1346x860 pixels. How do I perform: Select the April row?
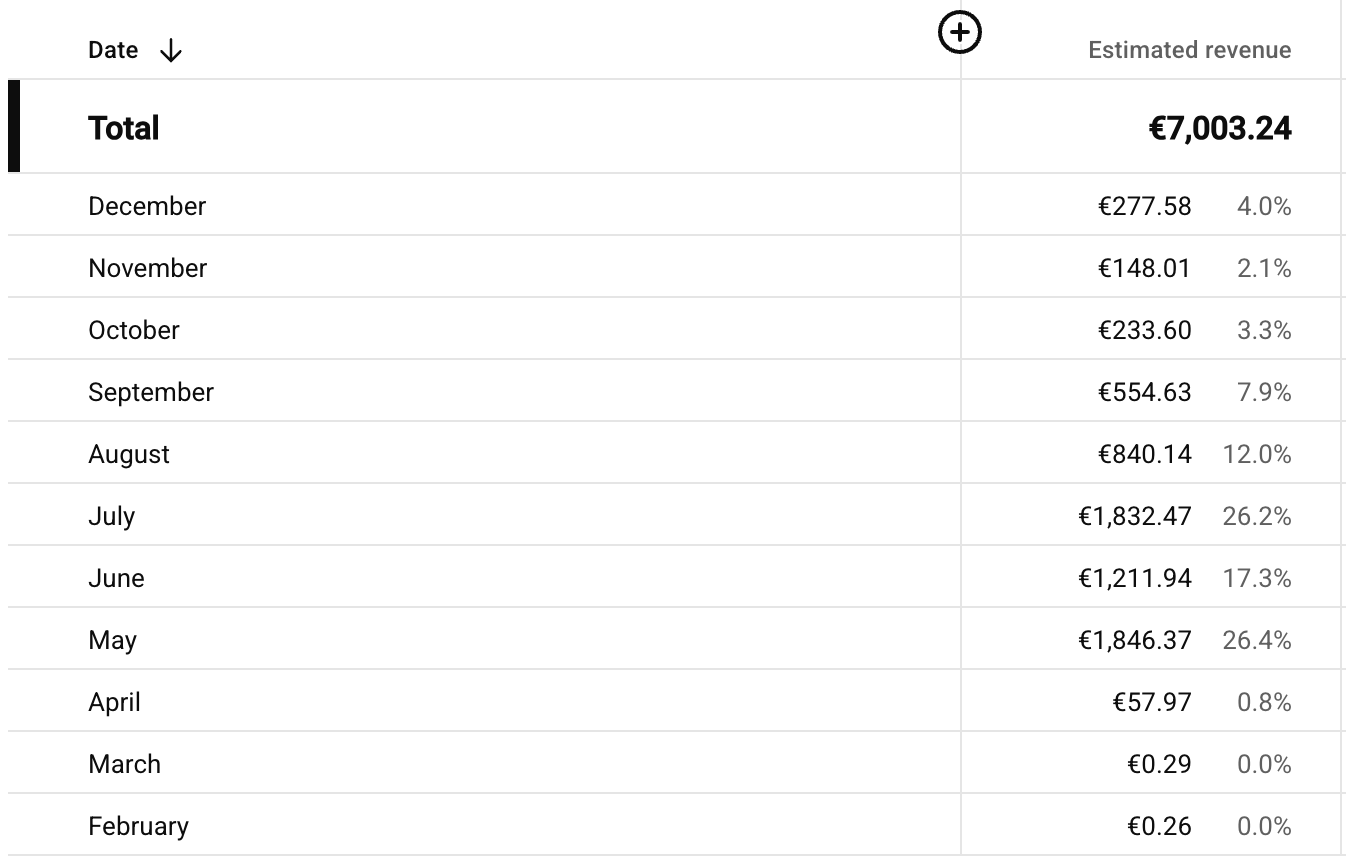point(114,702)
